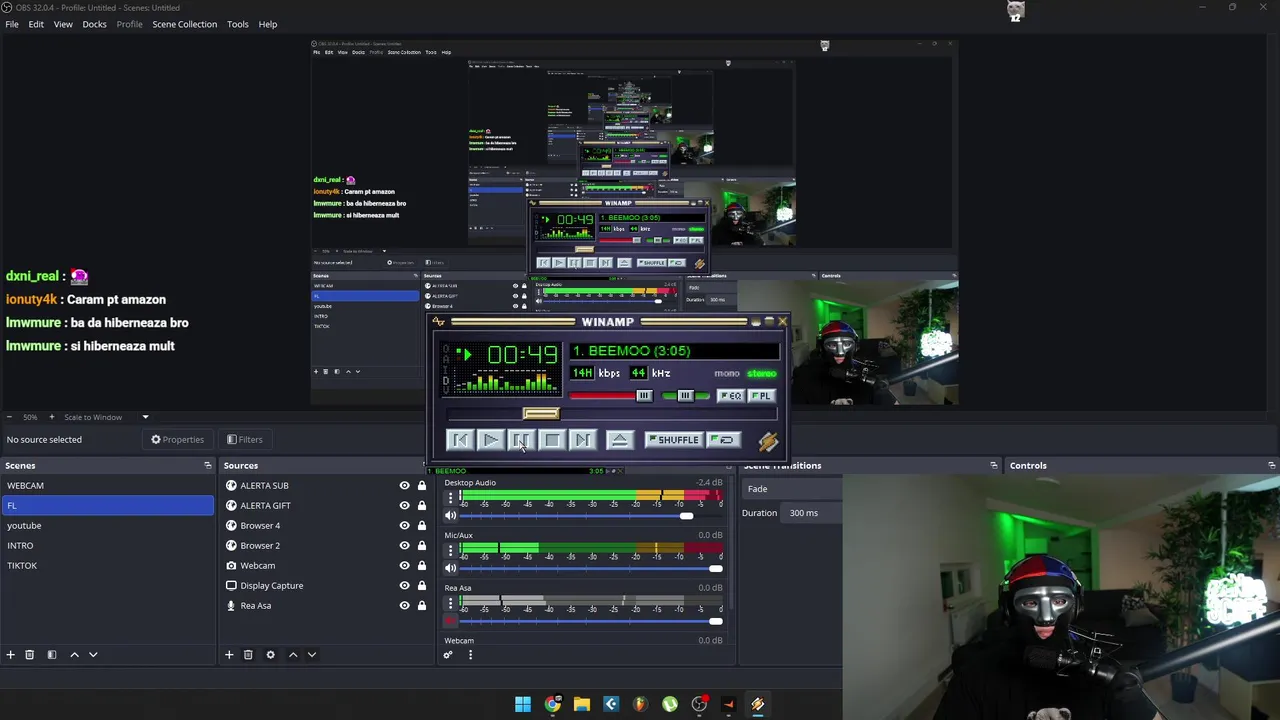Move scene up with arrow icon
Viewport: 1280px width, 720px height.
click(74, 655)
